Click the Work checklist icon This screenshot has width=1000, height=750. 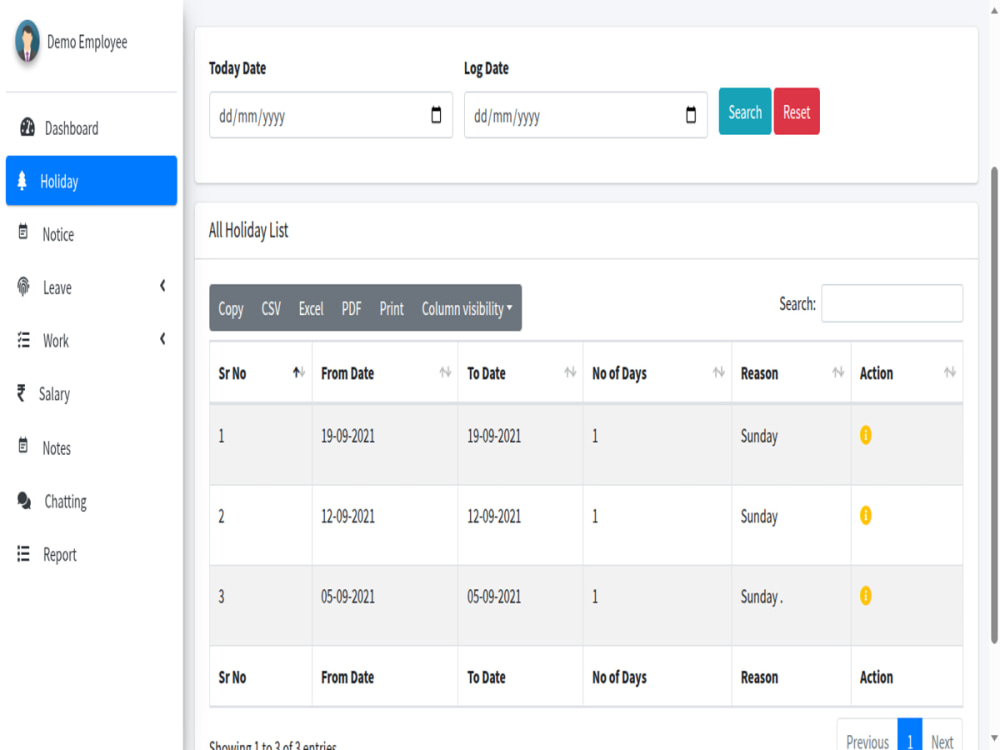click(x=24, y=340)
